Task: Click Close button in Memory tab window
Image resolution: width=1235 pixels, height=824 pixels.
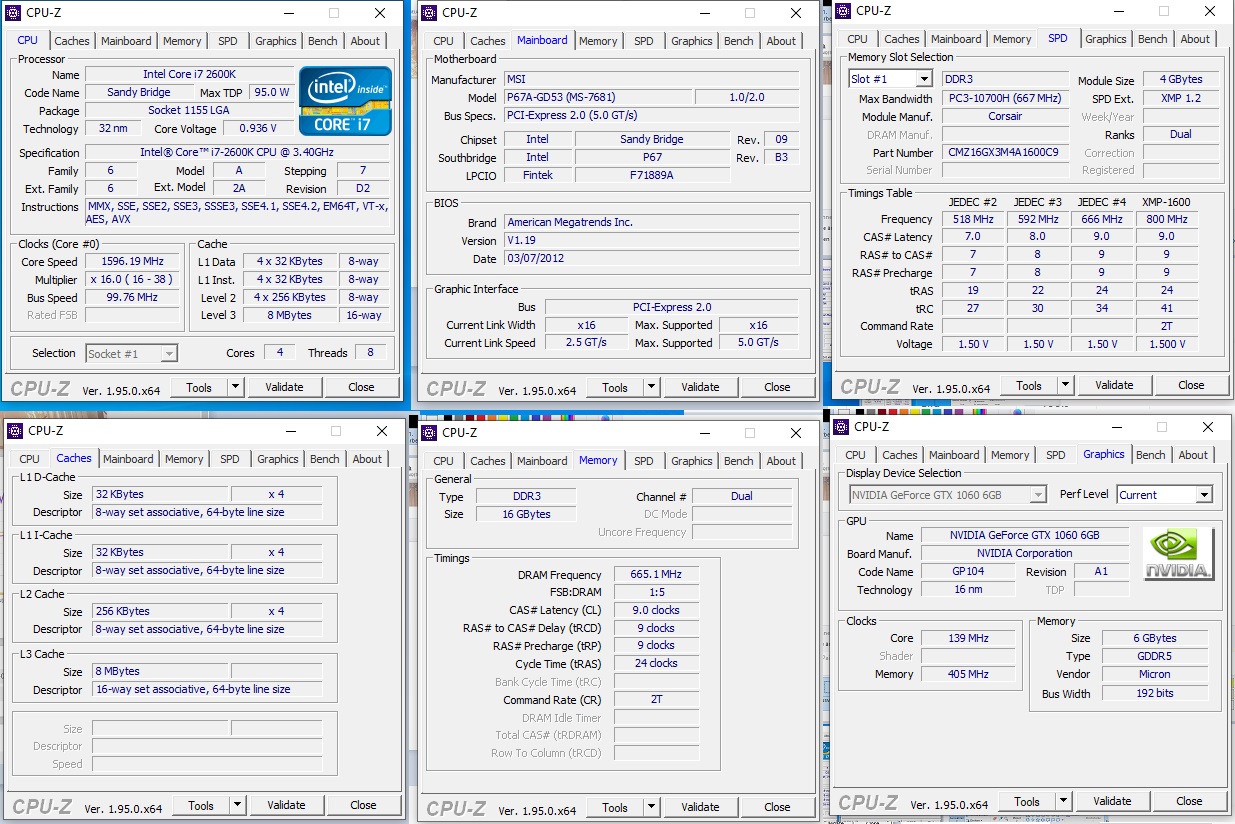Action: [777, 807]
